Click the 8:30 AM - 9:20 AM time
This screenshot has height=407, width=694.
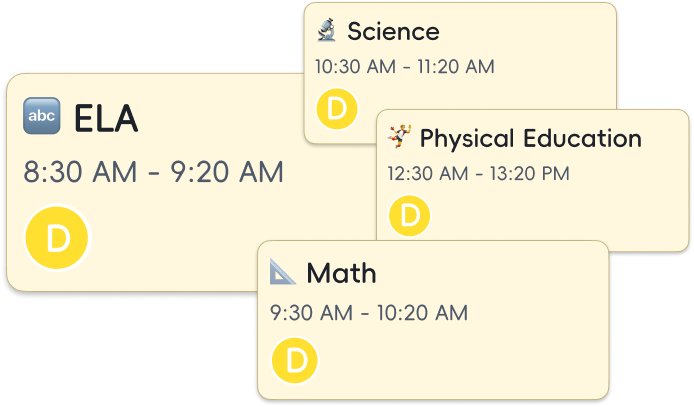click(153, 172)
